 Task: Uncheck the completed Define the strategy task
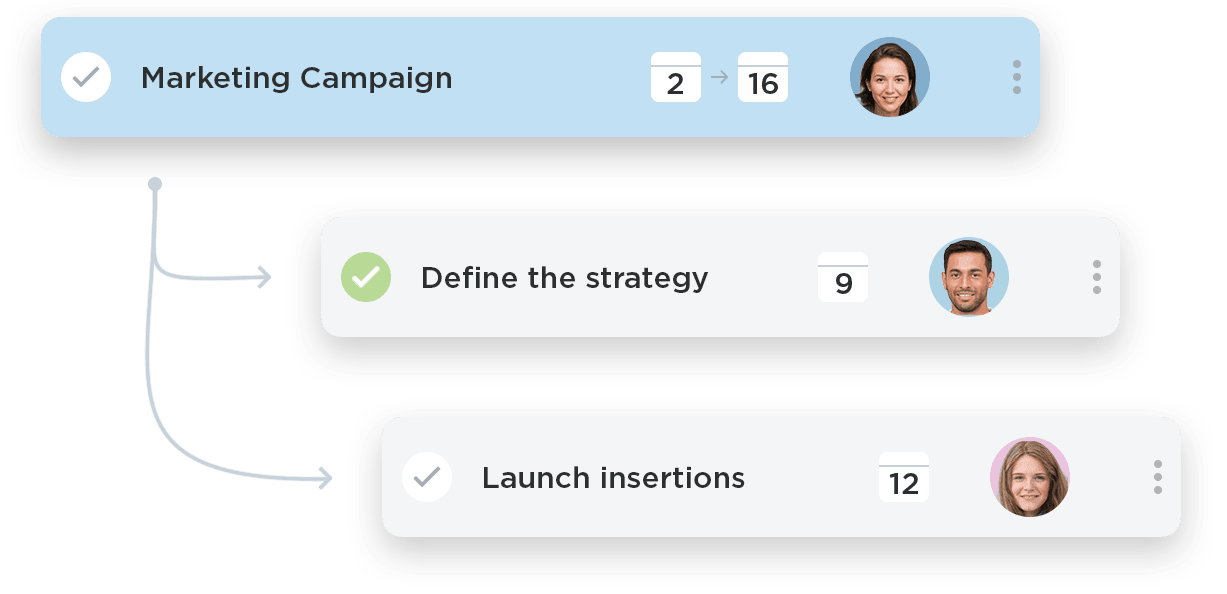click(366, 277)
